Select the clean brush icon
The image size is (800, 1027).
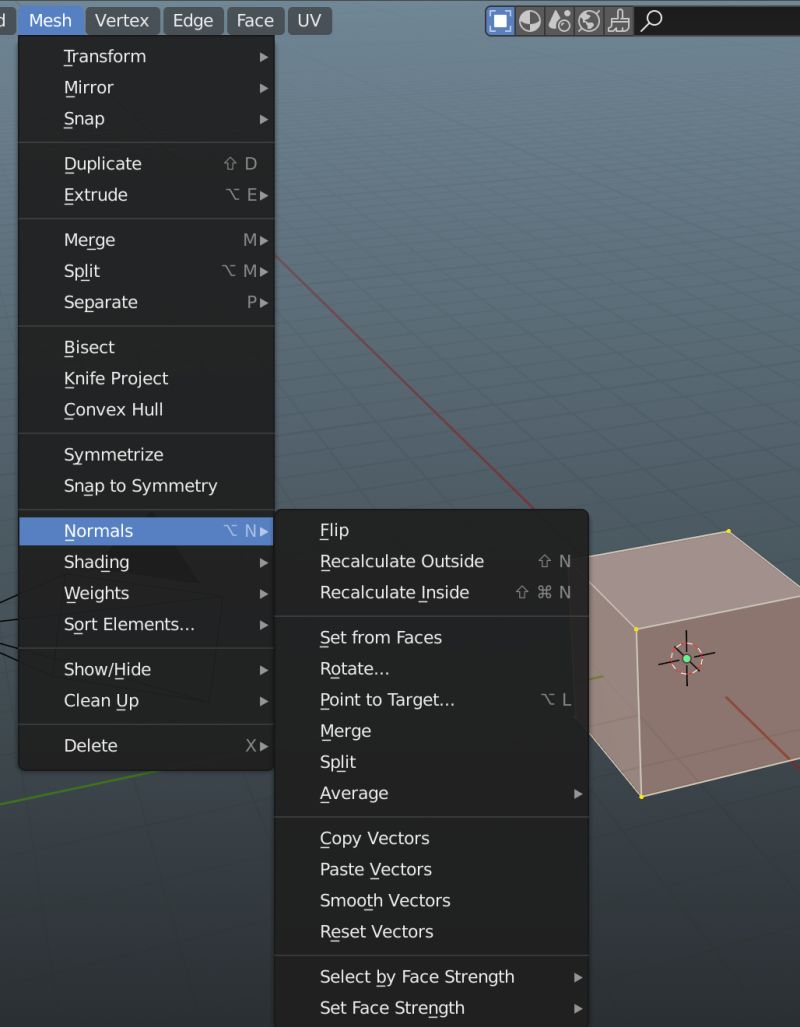click(618, 20)
